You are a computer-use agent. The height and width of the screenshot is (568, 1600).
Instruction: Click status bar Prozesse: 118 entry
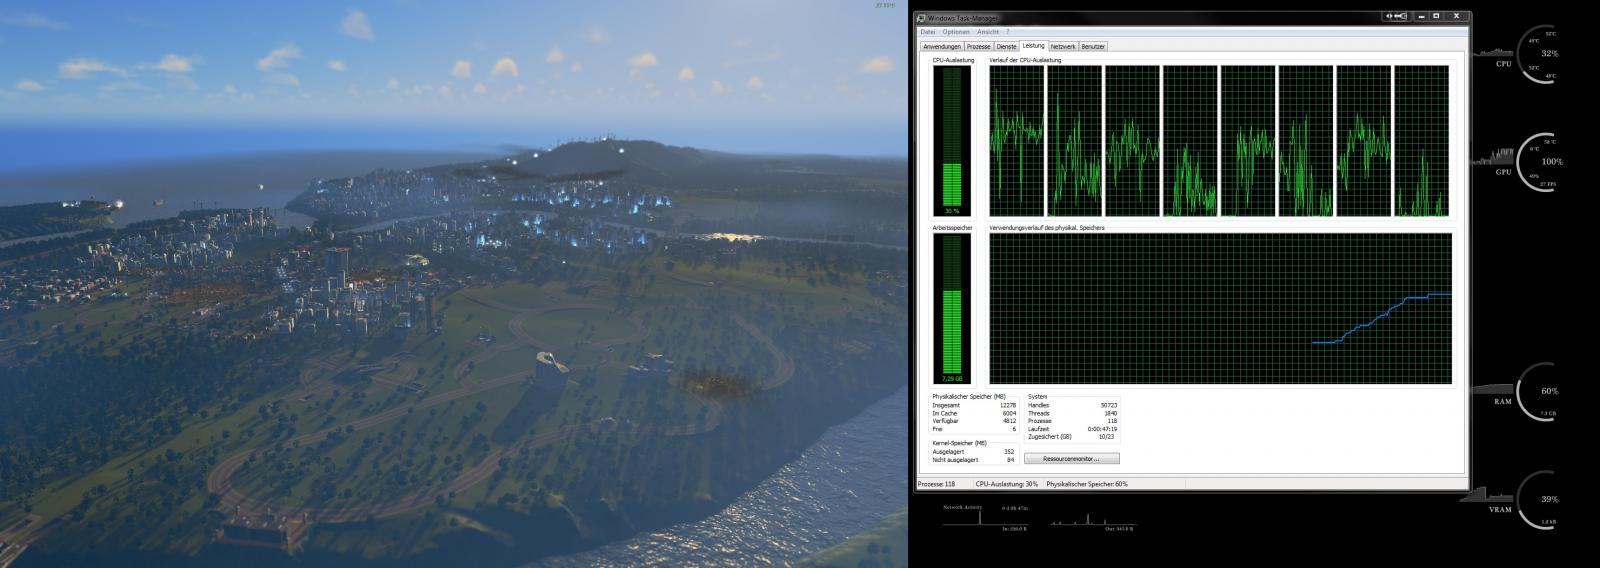click(937, 484)
